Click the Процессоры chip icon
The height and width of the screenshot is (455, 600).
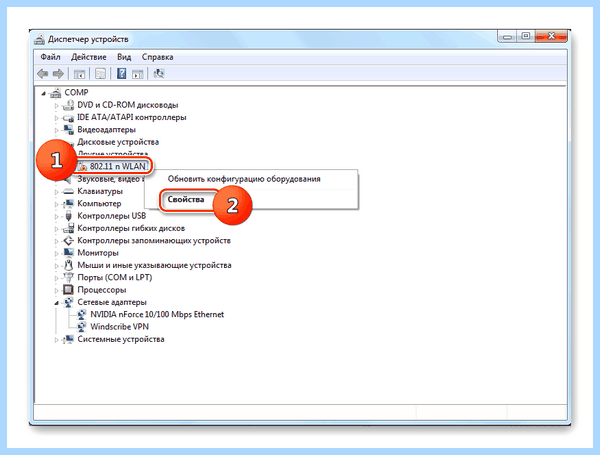pos(68,290)
